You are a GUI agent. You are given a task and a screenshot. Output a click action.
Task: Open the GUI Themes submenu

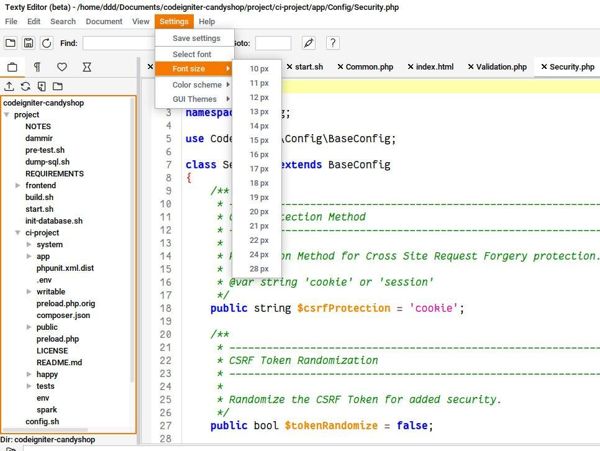pos(193,99)
